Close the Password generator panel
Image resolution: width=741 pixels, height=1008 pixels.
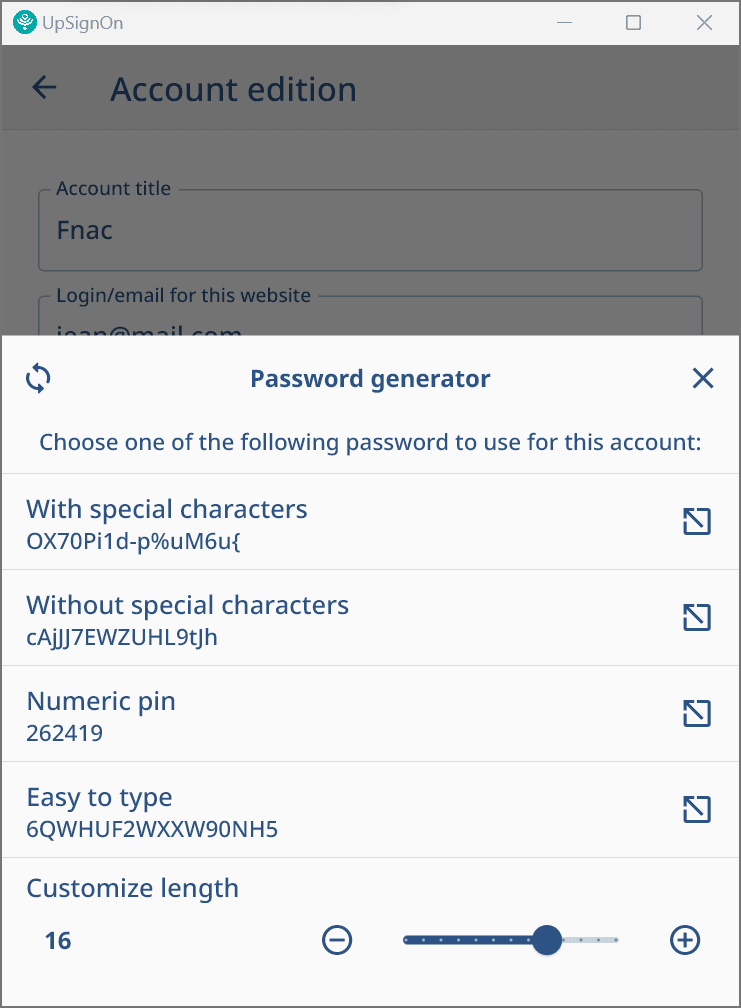pyautogui.click(x=703, y=378)
